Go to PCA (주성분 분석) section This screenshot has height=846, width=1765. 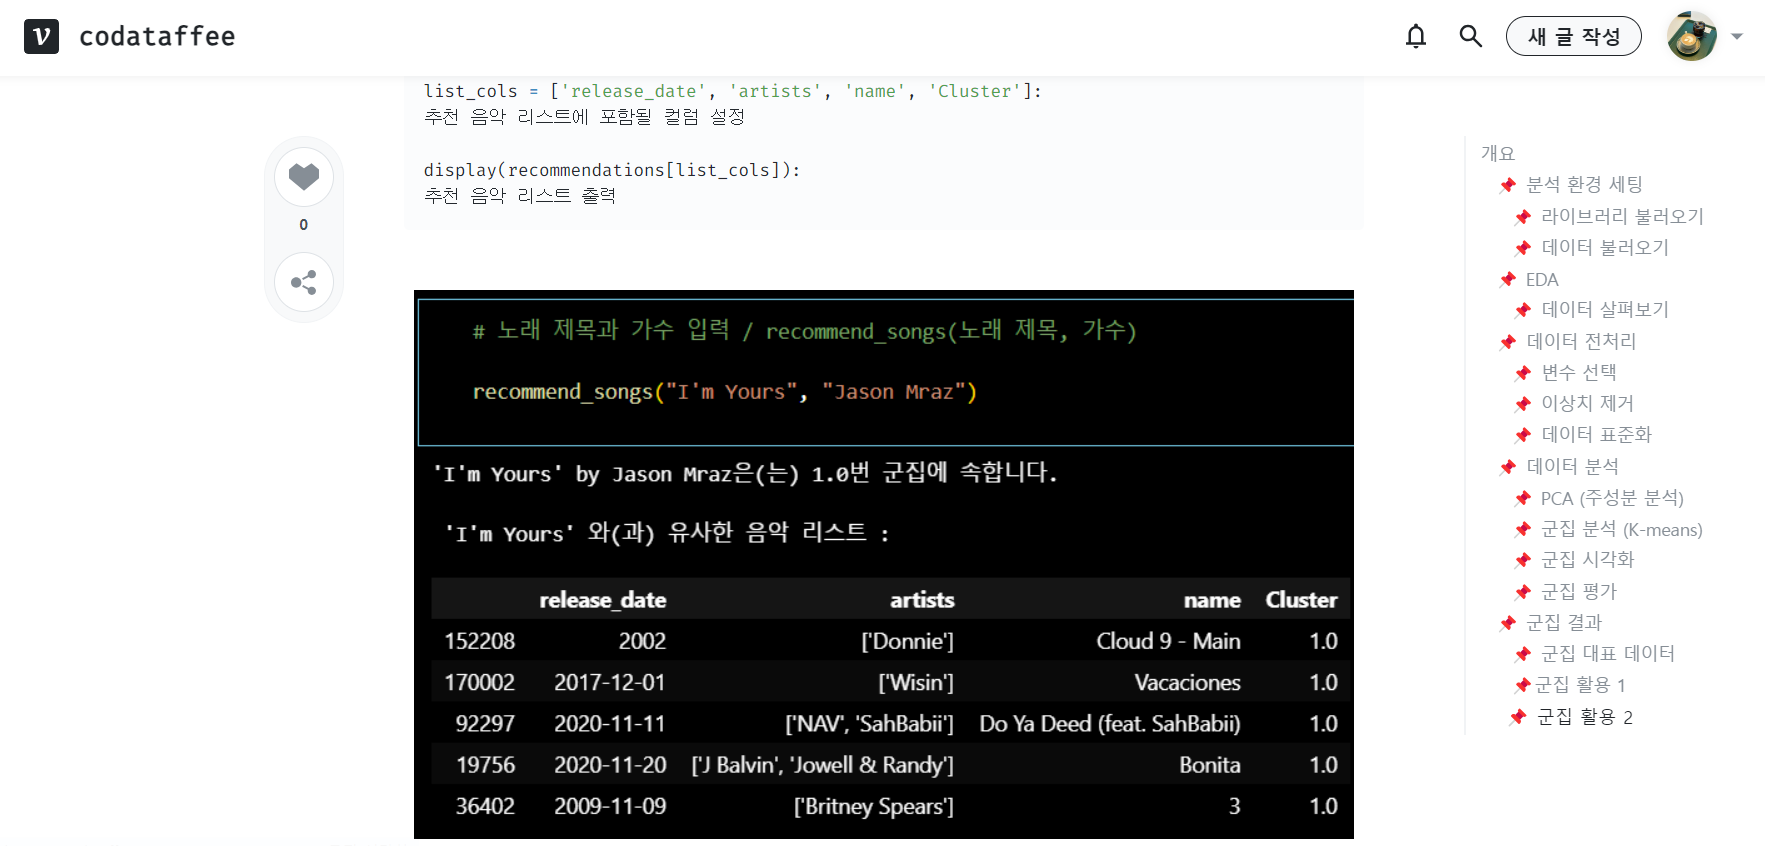[1612, 499]
